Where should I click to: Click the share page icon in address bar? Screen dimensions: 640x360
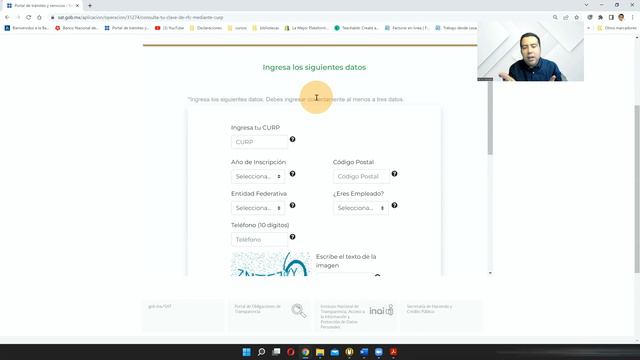click(x=566, y=18)
